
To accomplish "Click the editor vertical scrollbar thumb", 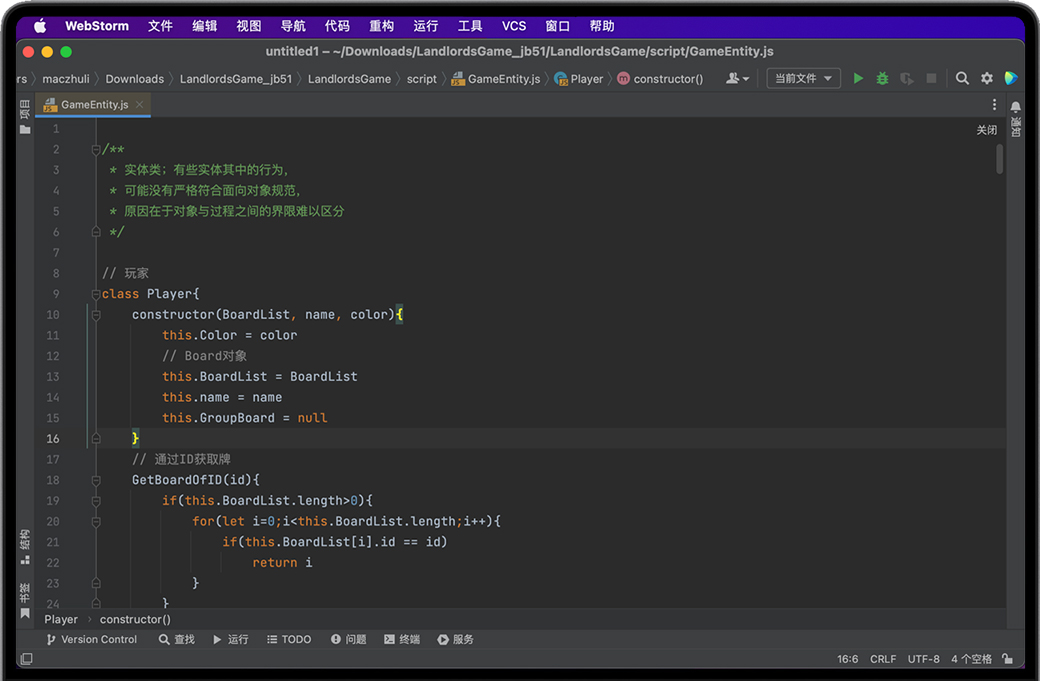I will [1000, 159].
